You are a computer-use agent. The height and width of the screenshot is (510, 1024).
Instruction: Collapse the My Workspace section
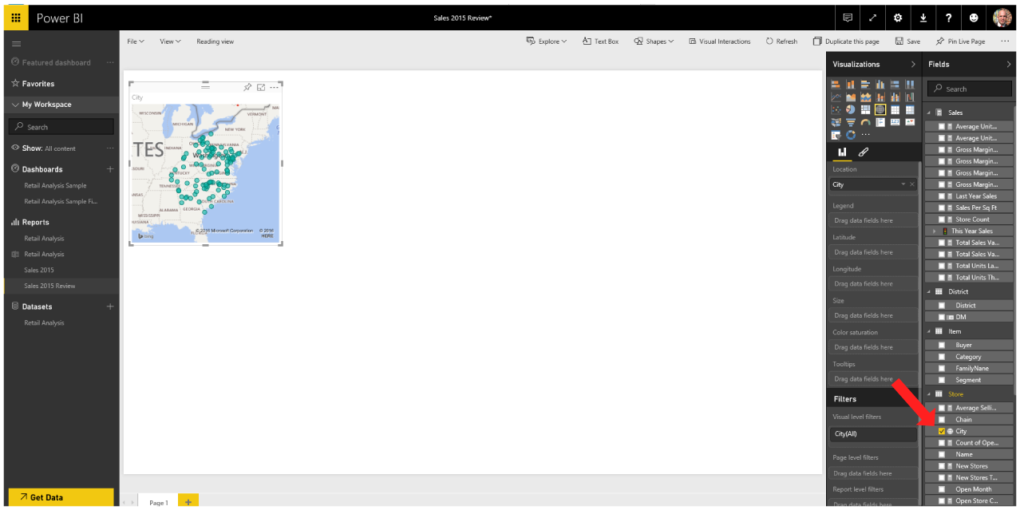click(x=16, y=104)
